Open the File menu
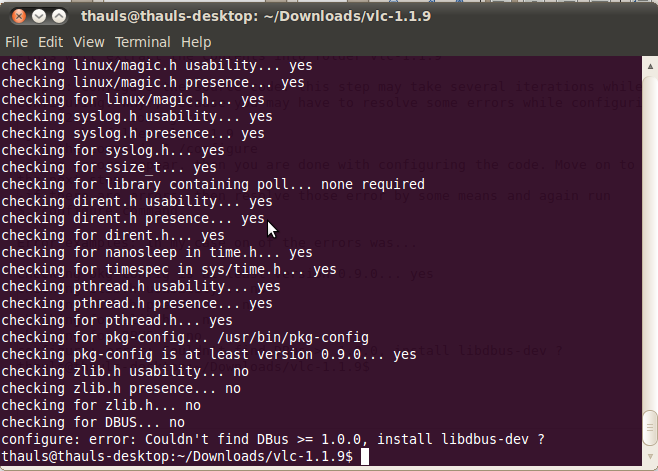 (16, 42)
